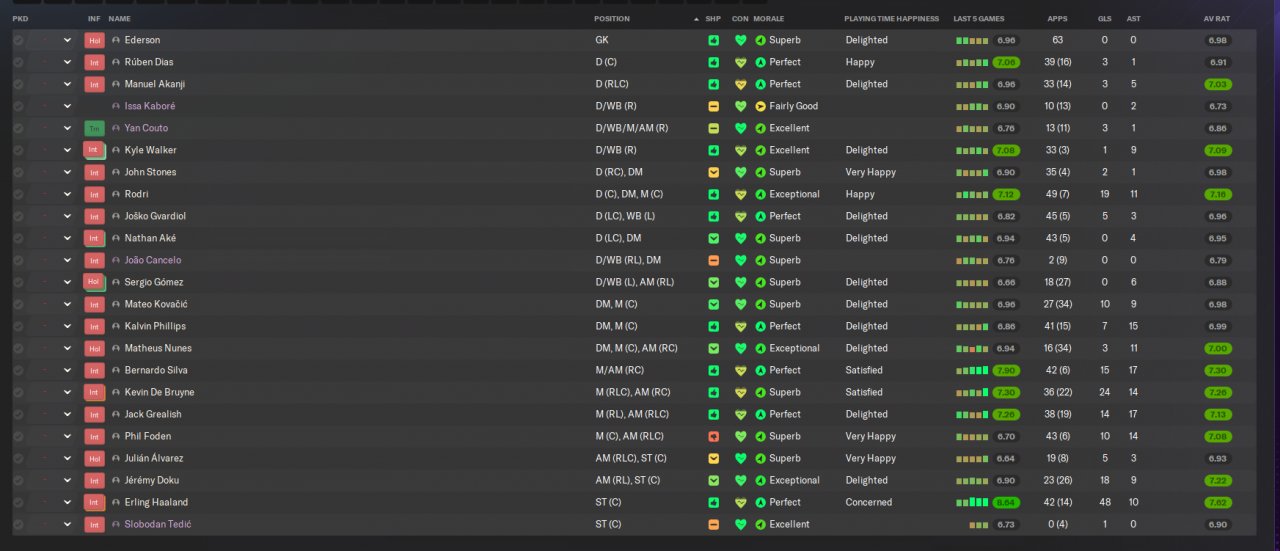Toggle the picked checkbox for Rodri
Image resolution: width=1280 pixels, height=551 pixels.
[18, 194]
